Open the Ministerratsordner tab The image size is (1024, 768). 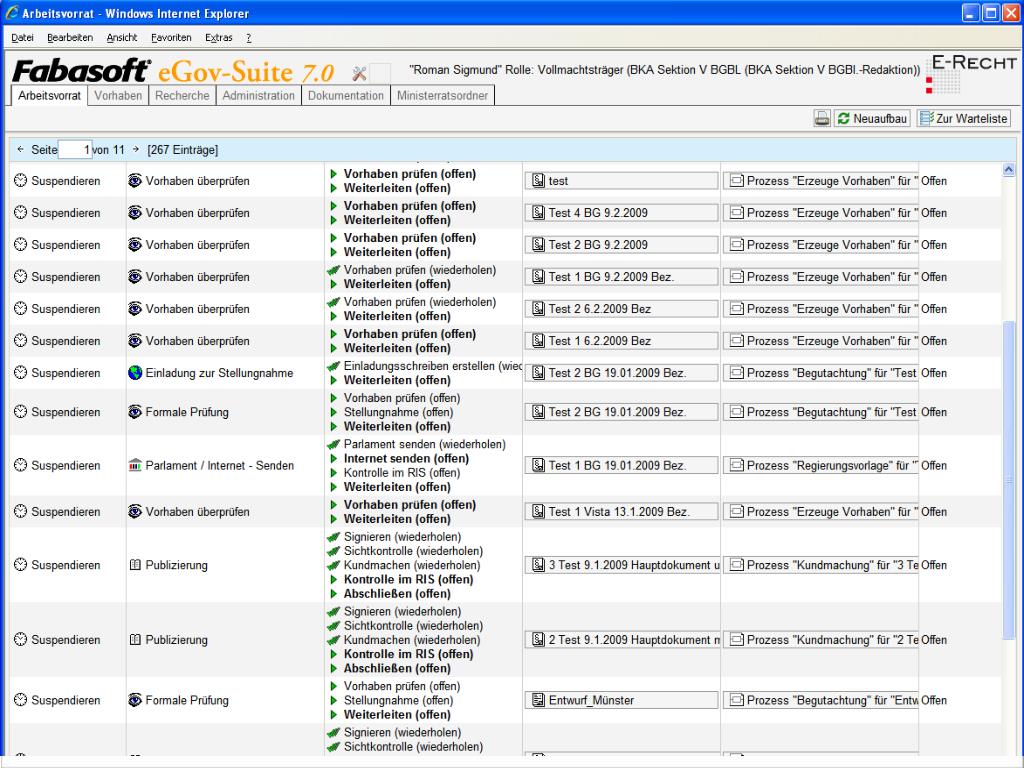(442, 95)
